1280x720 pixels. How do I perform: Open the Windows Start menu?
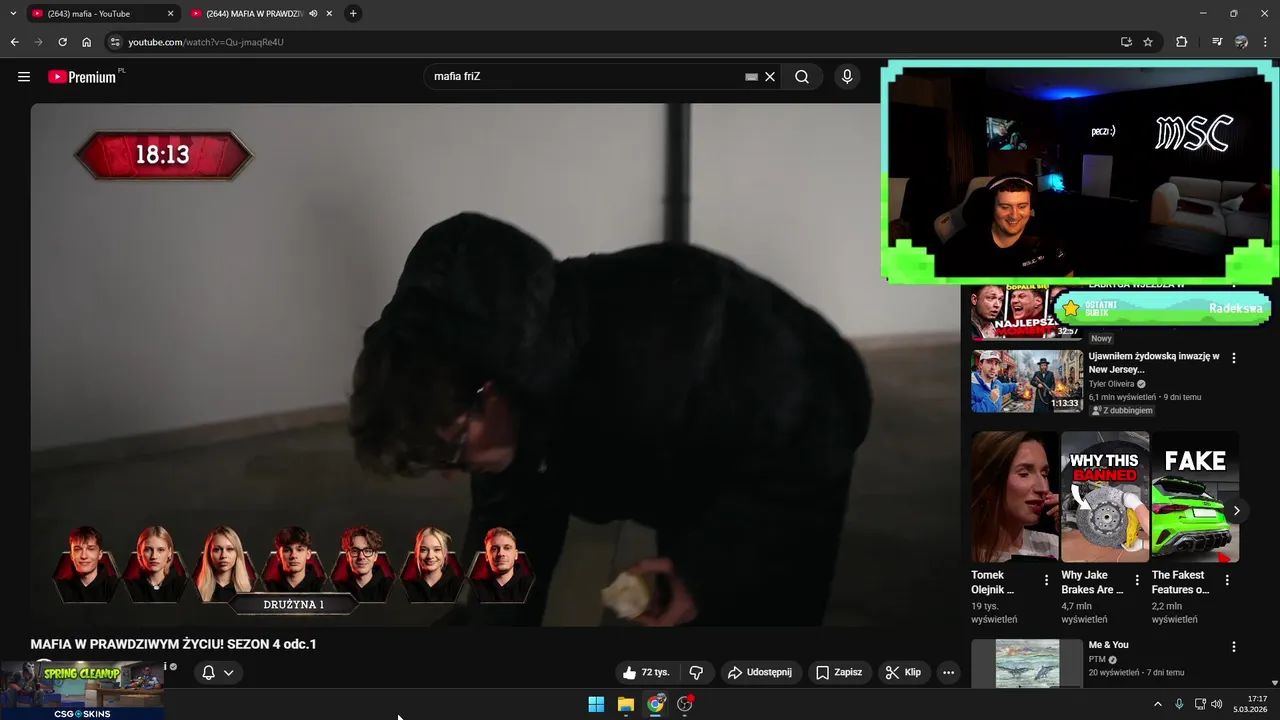pos(596,704)
